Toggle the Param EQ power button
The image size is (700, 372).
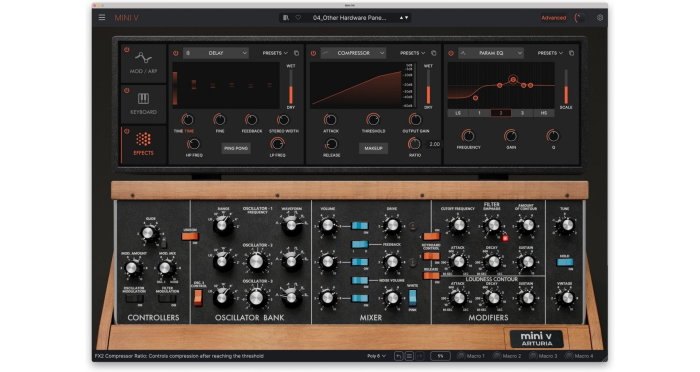click(451, 53)
